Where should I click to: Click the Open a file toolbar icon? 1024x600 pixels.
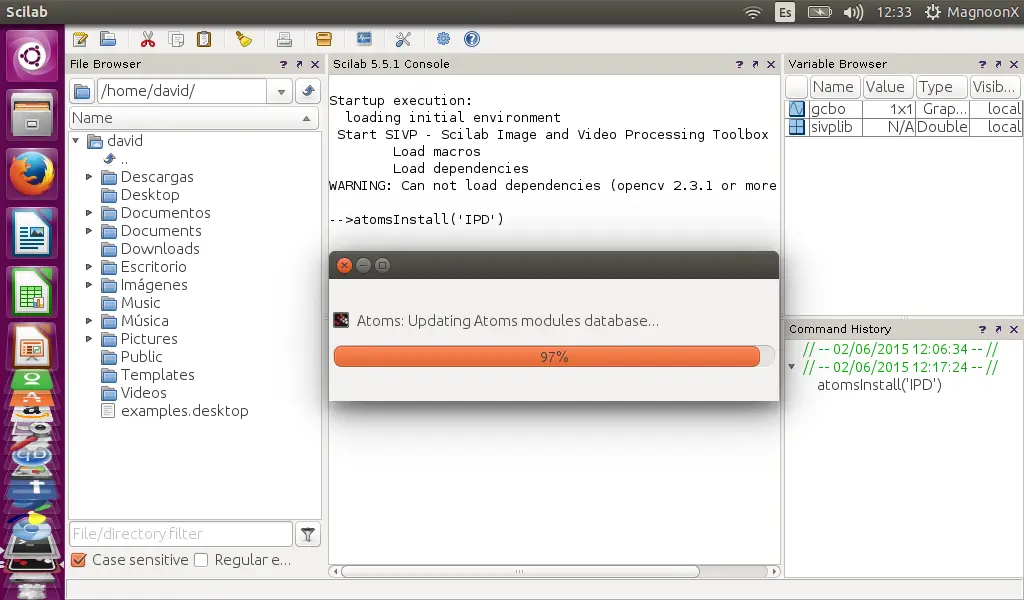(x=108, y=39)
